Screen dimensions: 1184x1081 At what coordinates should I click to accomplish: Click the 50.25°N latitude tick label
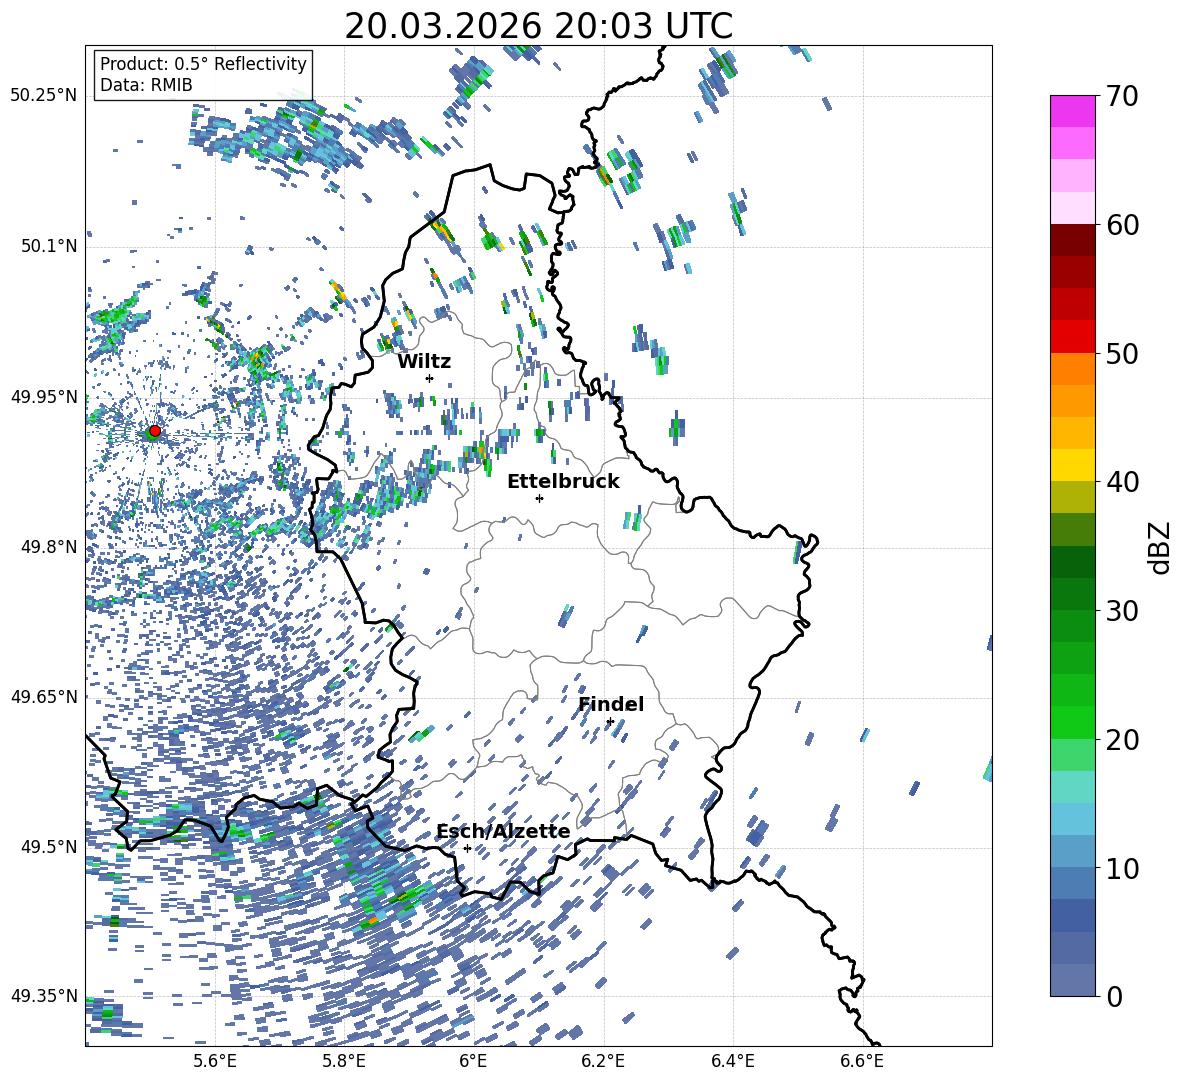[43, 96]
